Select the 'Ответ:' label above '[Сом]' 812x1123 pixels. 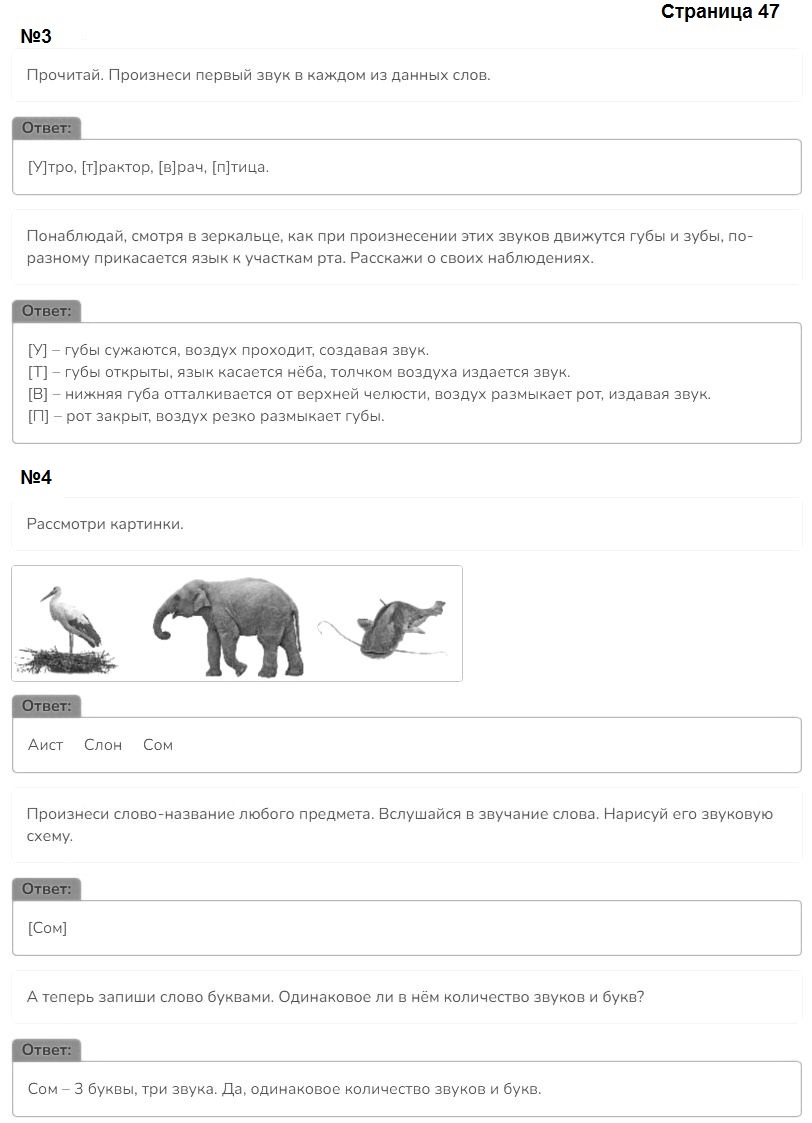(x=47, y=890)
